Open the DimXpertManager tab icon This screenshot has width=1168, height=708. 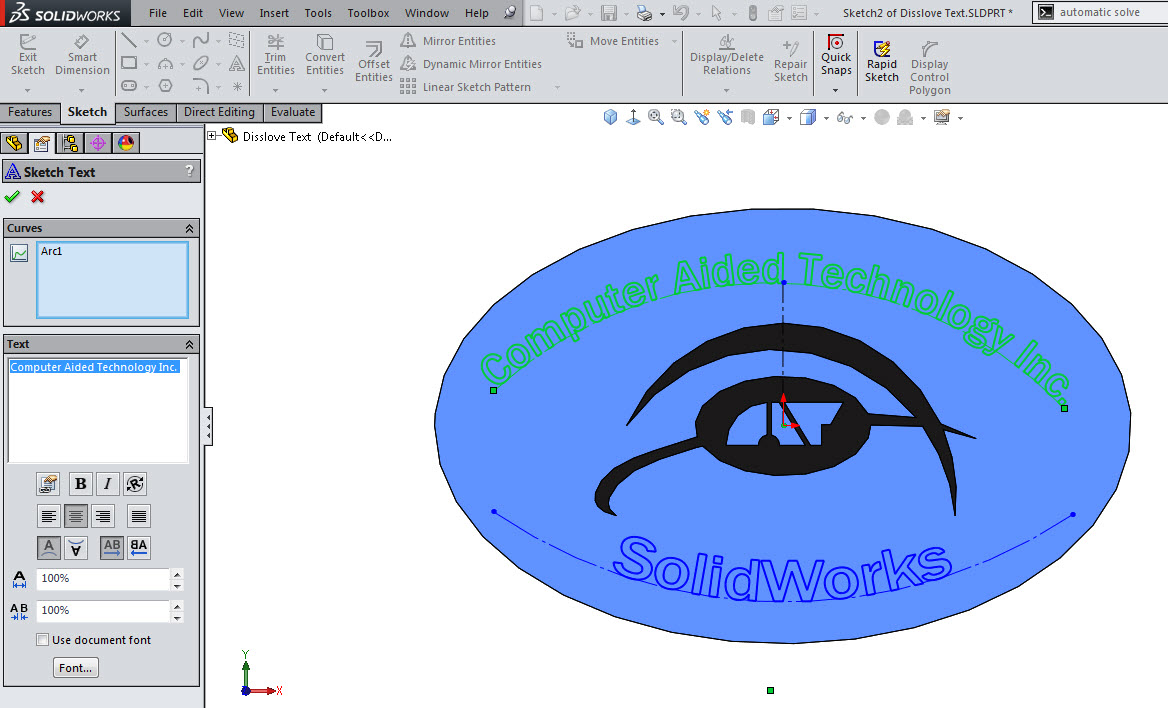click(x=98, y=142)
